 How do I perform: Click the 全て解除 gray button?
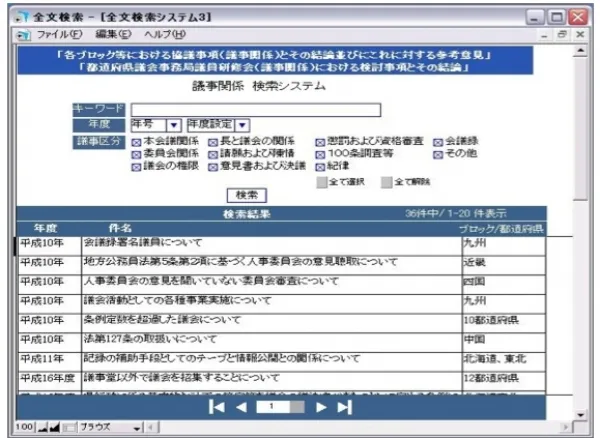point(387,182)
